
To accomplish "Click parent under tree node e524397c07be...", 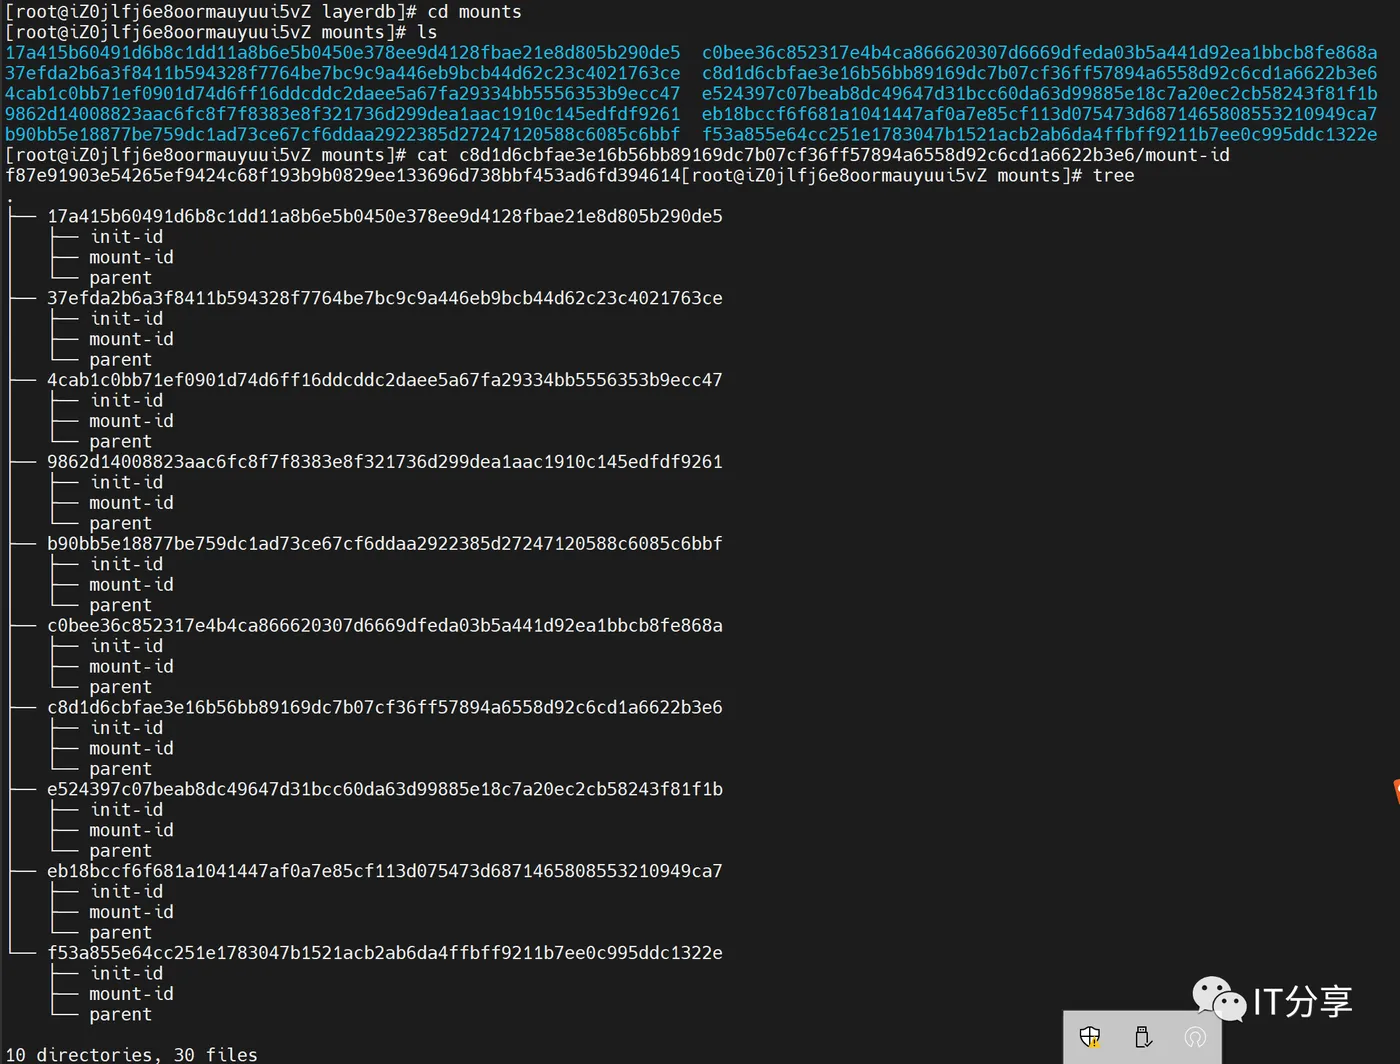I will click(120, 851).
